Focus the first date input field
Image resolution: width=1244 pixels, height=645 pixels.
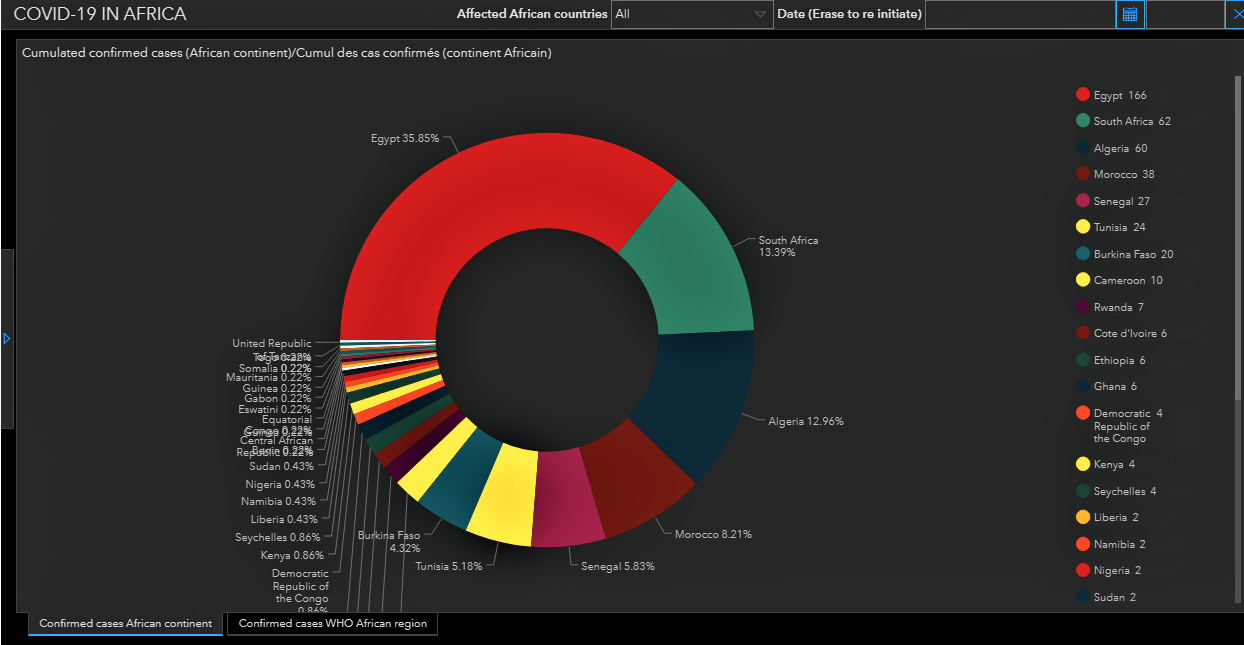tap(1020, 15)
